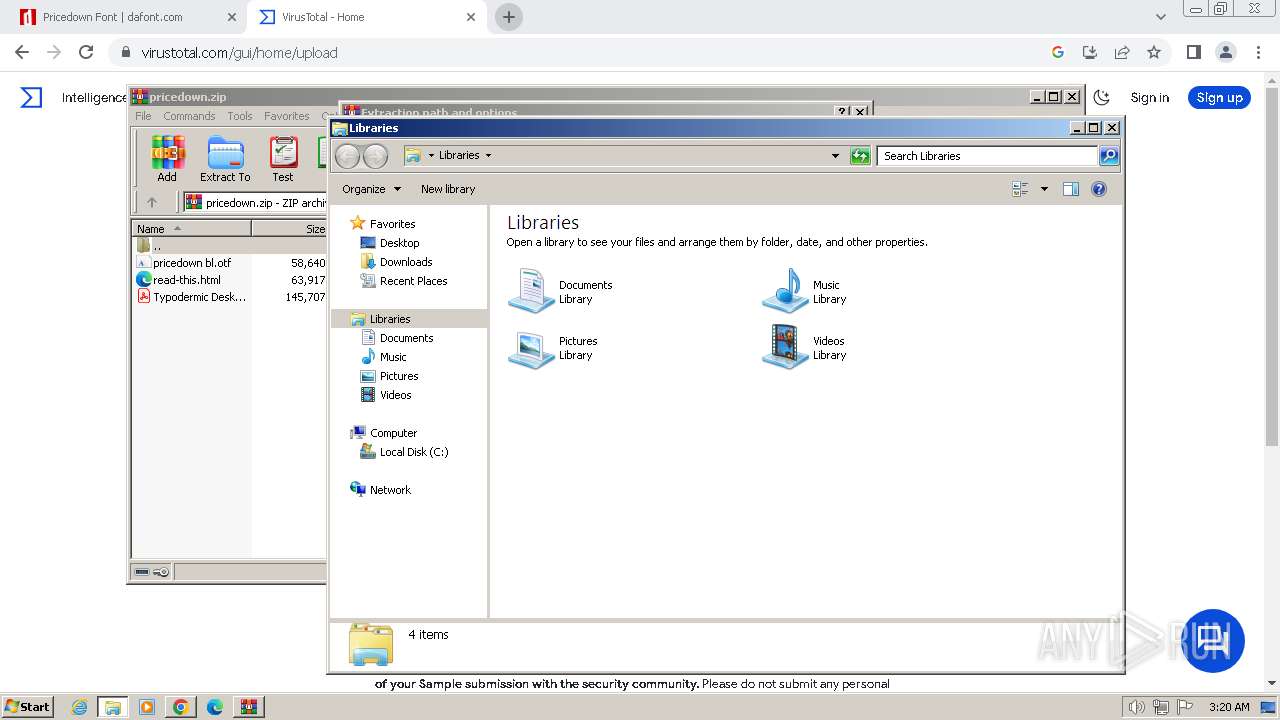Toggle the Chrome side panel icon
1280x720 pixels.
1193,53
